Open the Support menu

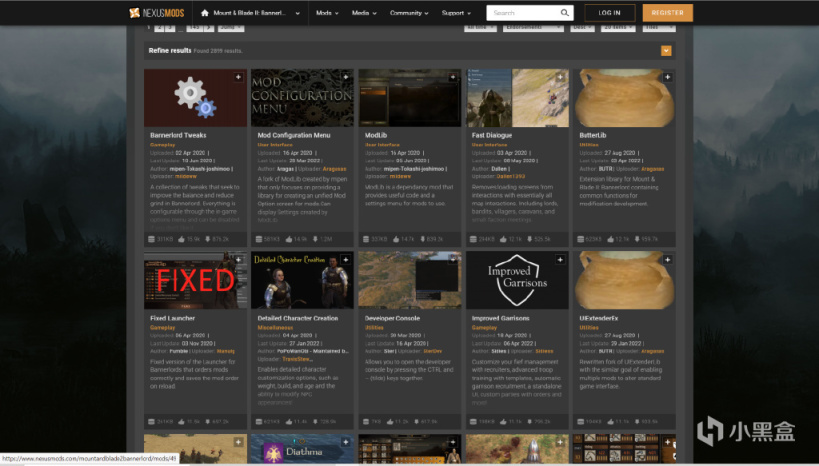[x=456, y=13]
